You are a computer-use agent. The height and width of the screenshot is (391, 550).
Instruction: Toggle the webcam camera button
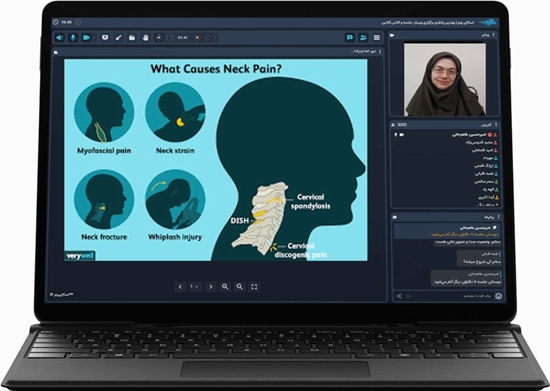[86, 38]
